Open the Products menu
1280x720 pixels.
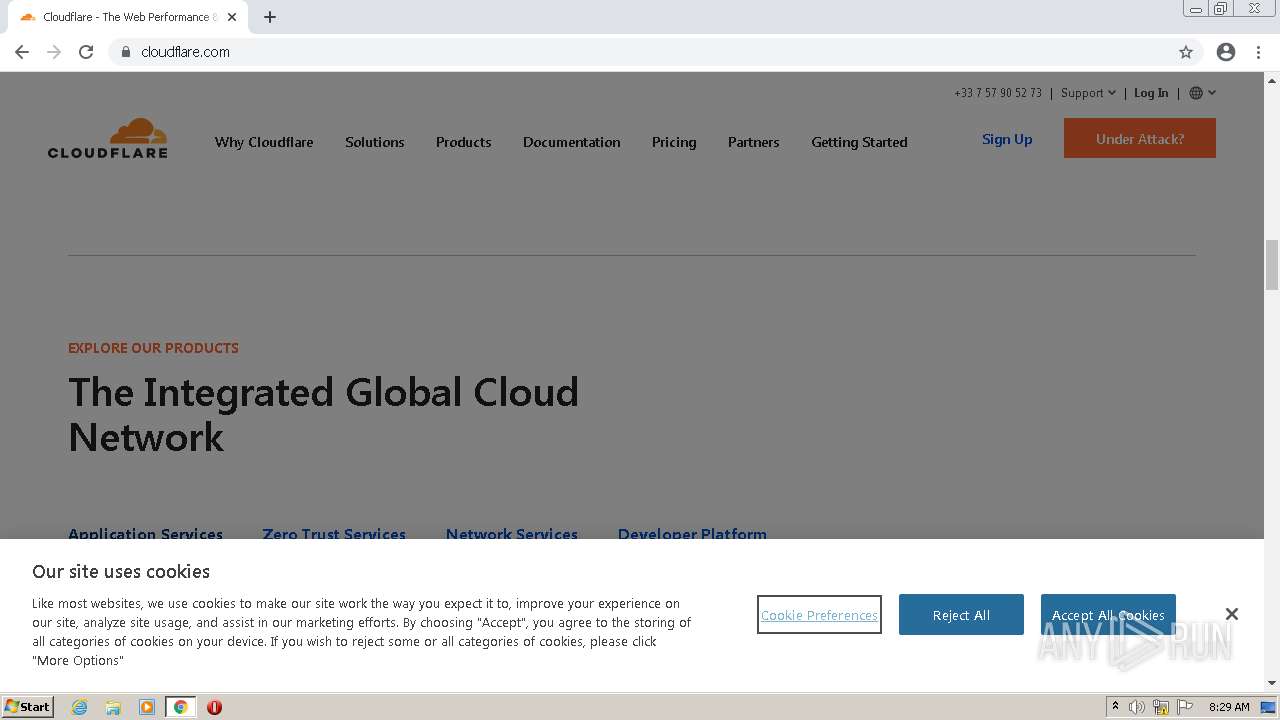[x=464, y=142]
